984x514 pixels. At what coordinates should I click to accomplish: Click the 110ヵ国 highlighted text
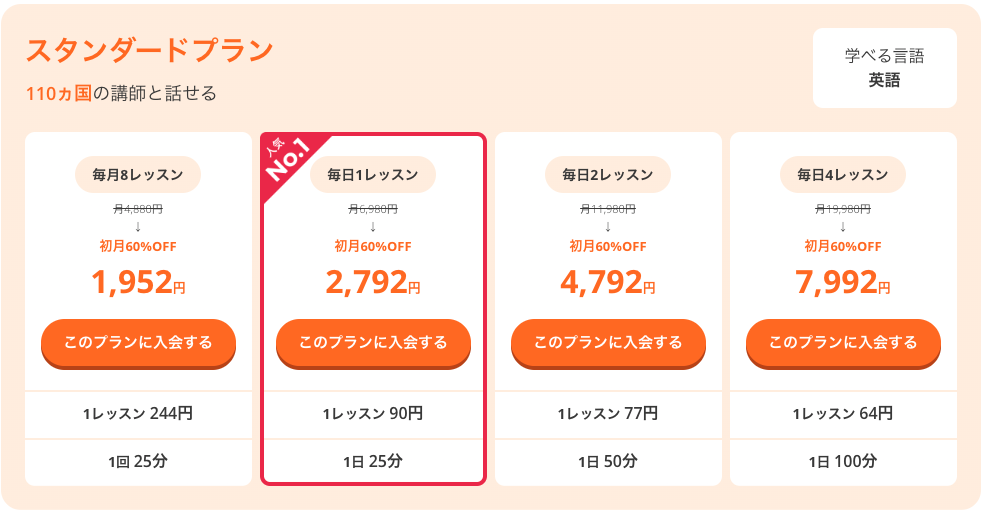tap(59, 94)
